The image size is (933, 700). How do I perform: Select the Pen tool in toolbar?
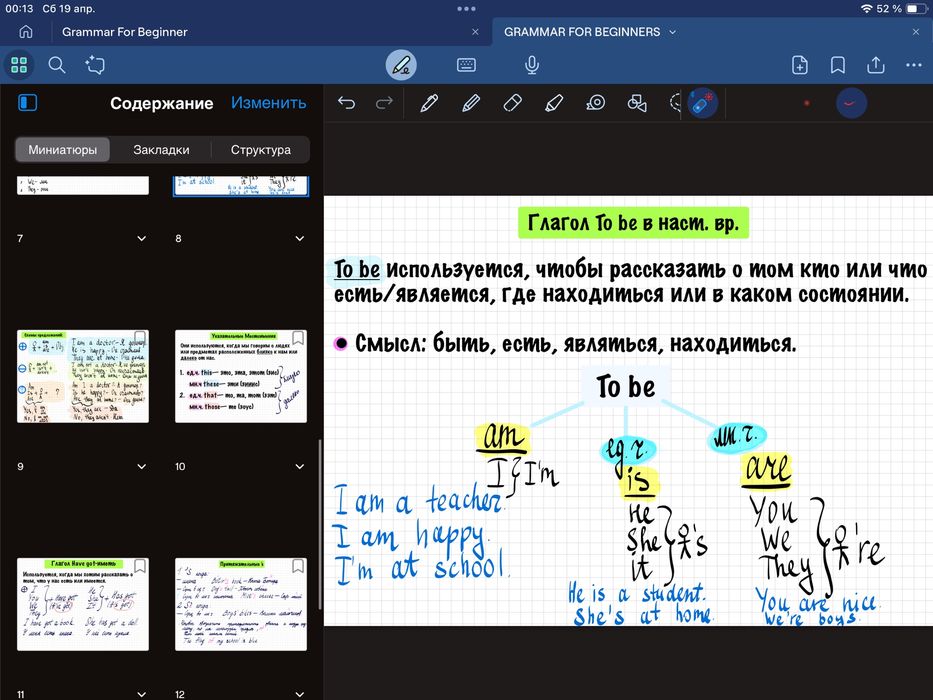[x=429, y=103]
